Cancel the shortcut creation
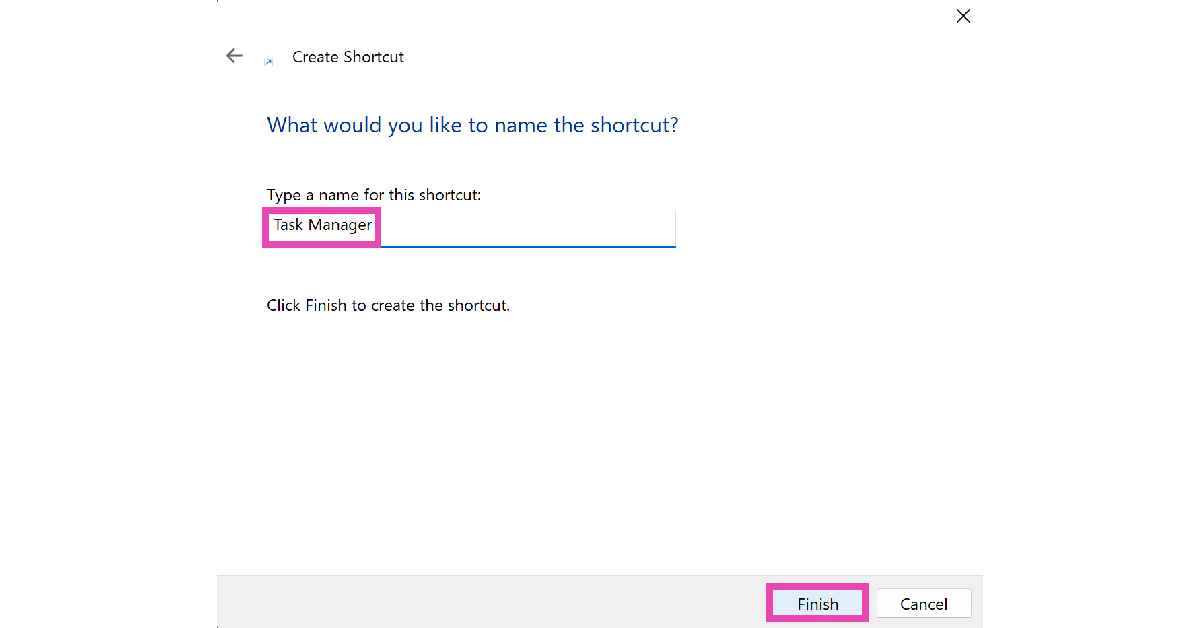Viewport: 1200px width, 628px height. coord(923,603)
